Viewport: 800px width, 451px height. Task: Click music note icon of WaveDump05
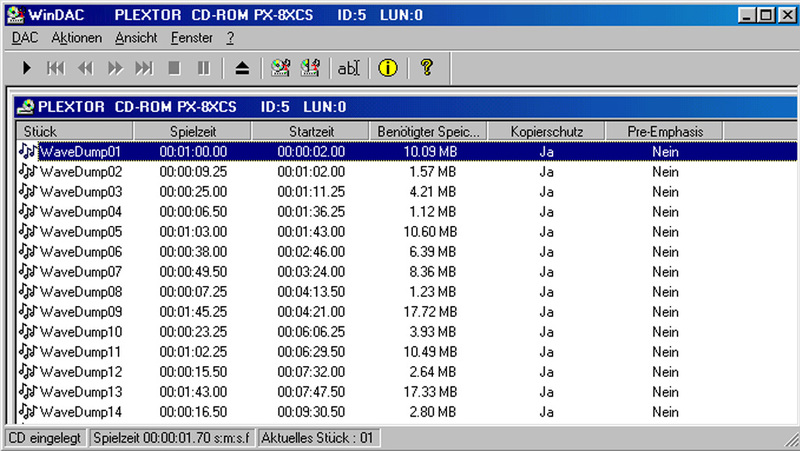28,231
